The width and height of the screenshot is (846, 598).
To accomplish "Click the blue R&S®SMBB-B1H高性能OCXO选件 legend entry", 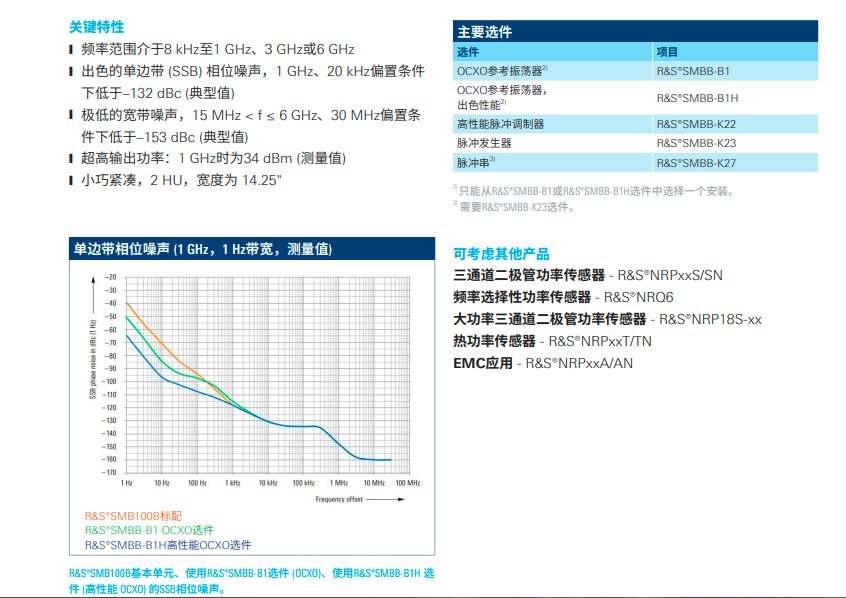I will 167,545.
